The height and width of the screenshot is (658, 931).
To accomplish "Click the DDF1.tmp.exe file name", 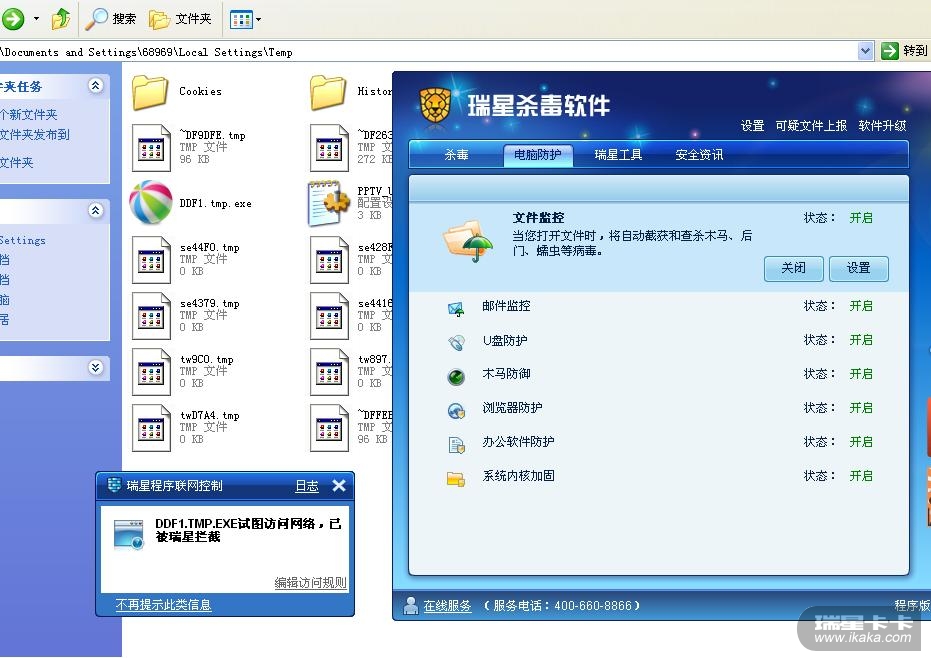I will point(216,203).
